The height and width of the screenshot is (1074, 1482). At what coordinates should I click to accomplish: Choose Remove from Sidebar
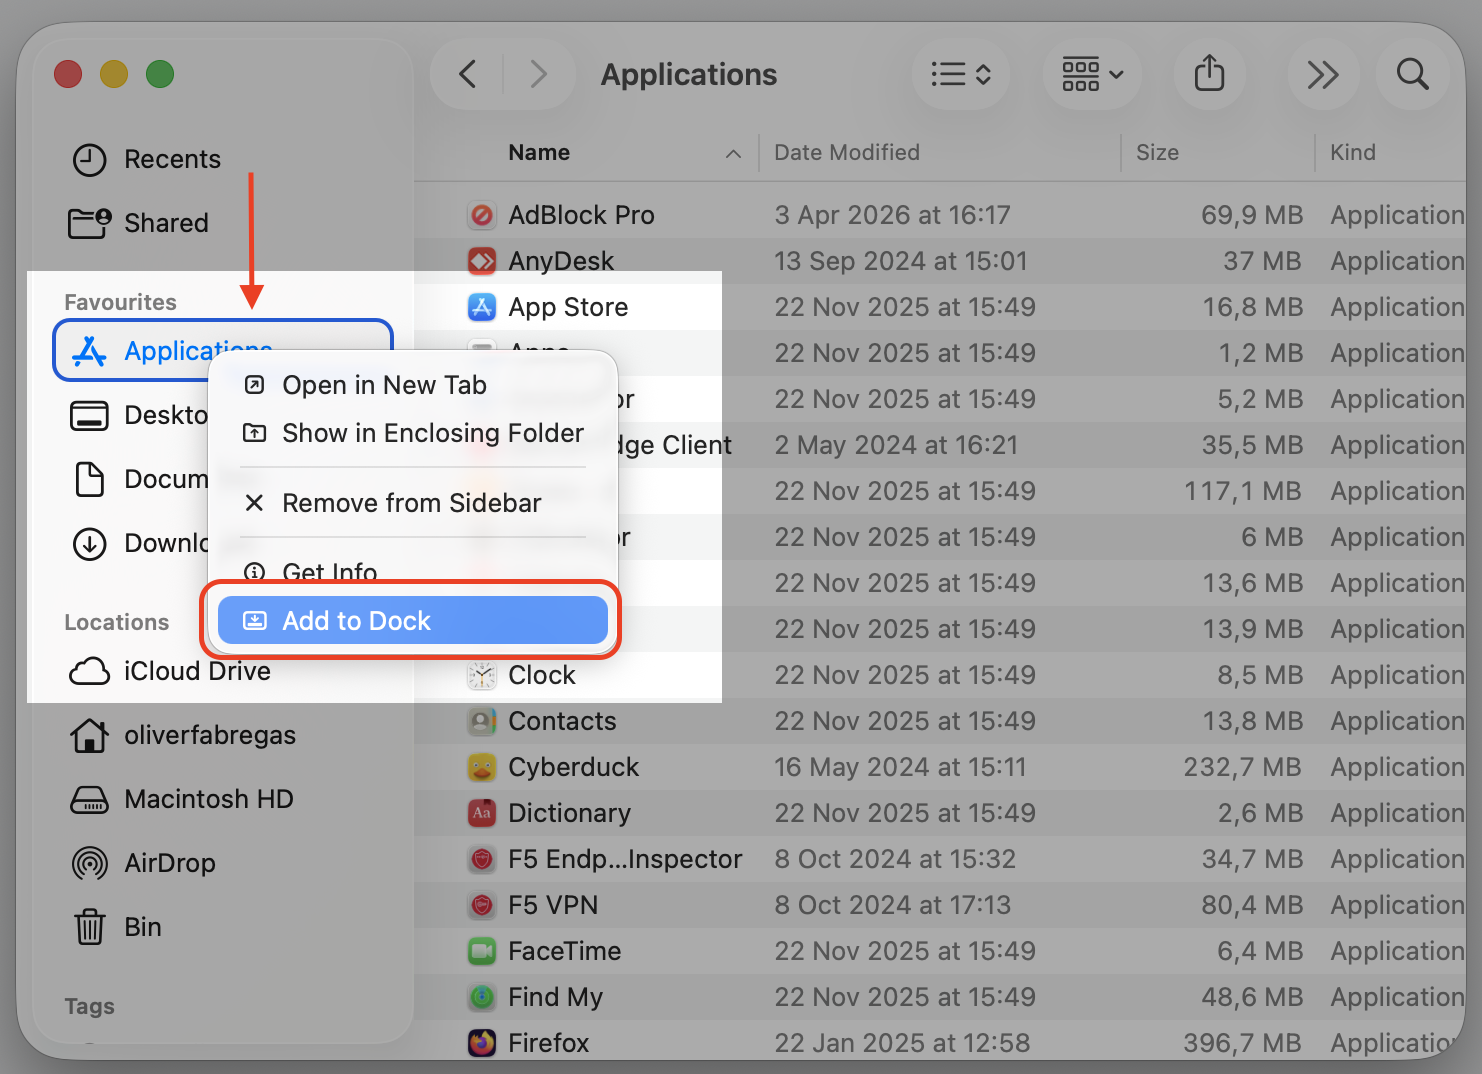coord(412,503)
